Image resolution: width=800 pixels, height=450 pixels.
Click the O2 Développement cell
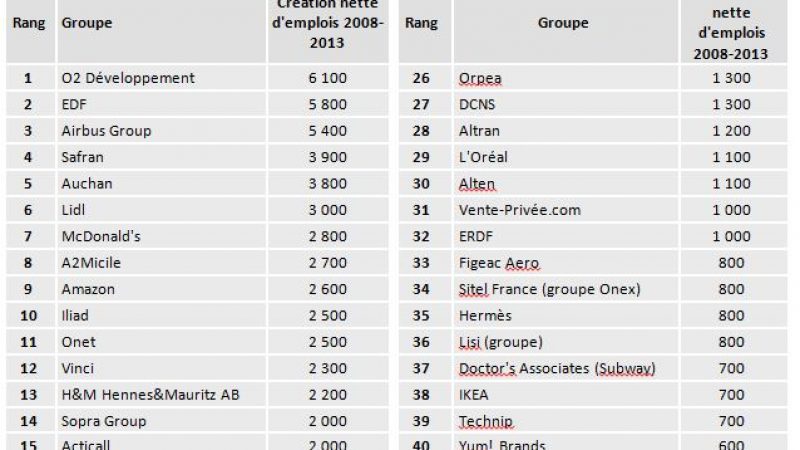point(128,78)
